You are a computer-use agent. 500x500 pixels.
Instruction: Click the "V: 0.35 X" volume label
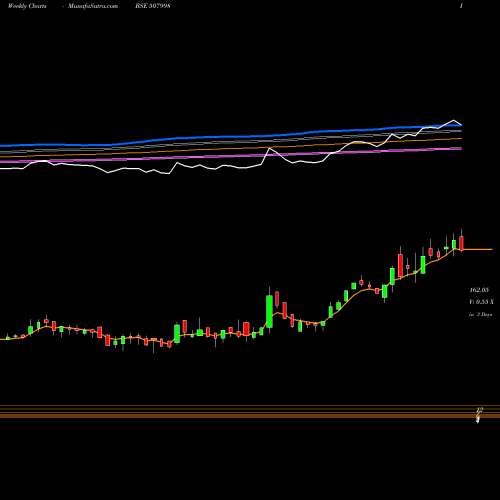[481, 302]
